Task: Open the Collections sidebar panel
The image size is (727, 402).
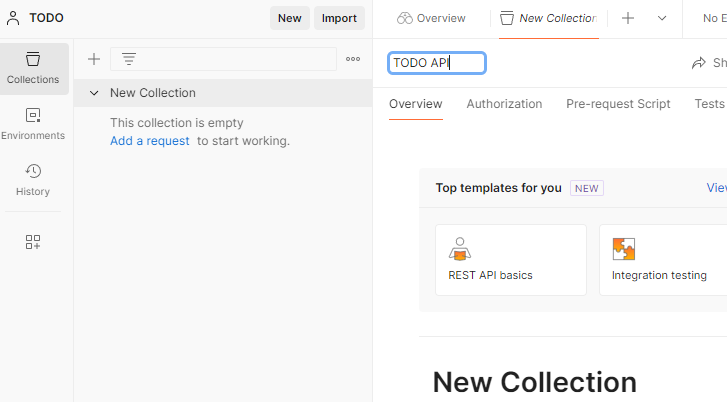Action: [33, 69]
